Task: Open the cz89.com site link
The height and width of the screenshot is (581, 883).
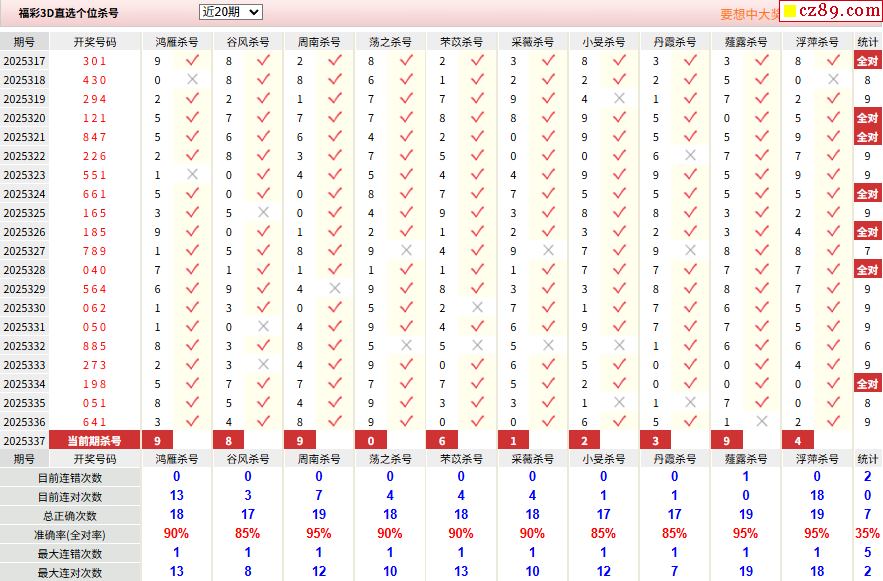Action: (831, 11)
